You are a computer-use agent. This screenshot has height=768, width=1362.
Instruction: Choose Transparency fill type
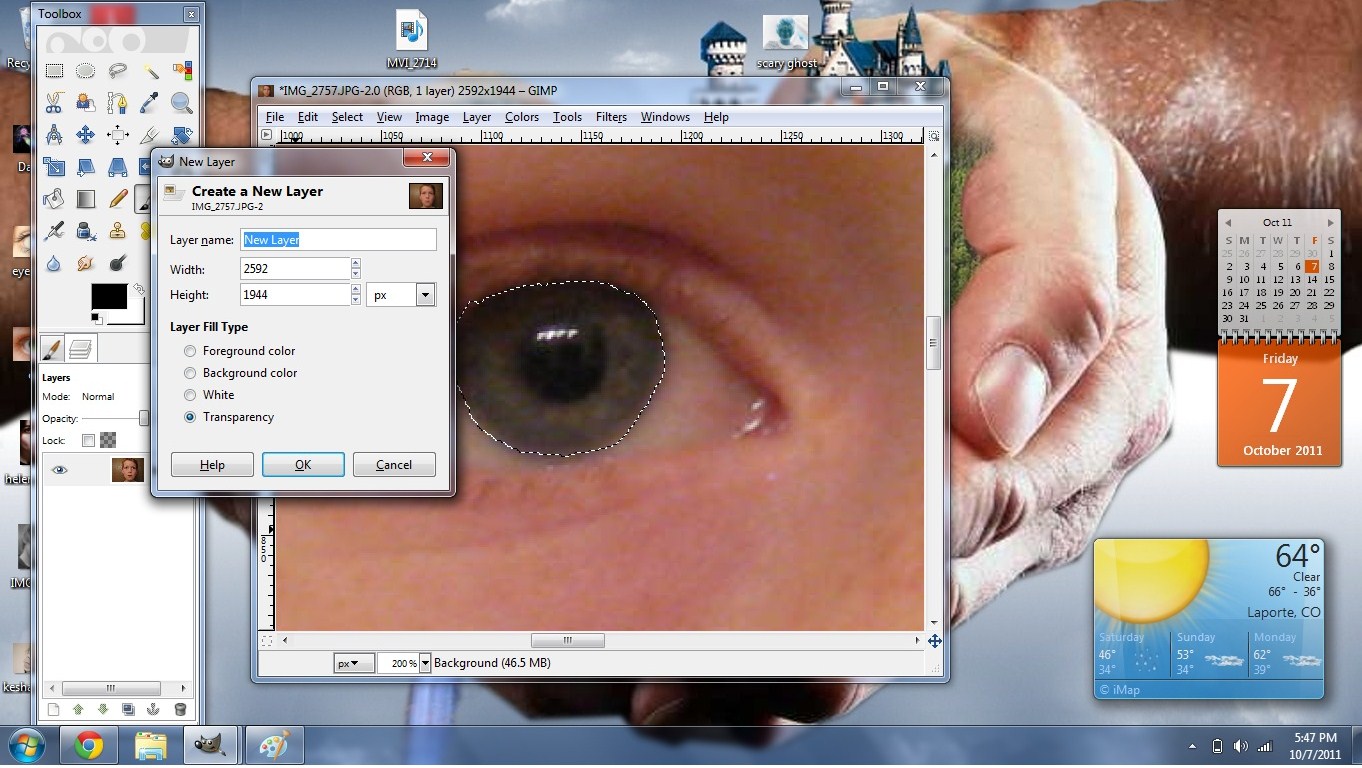pyautogui.click(x=190, y=417)
